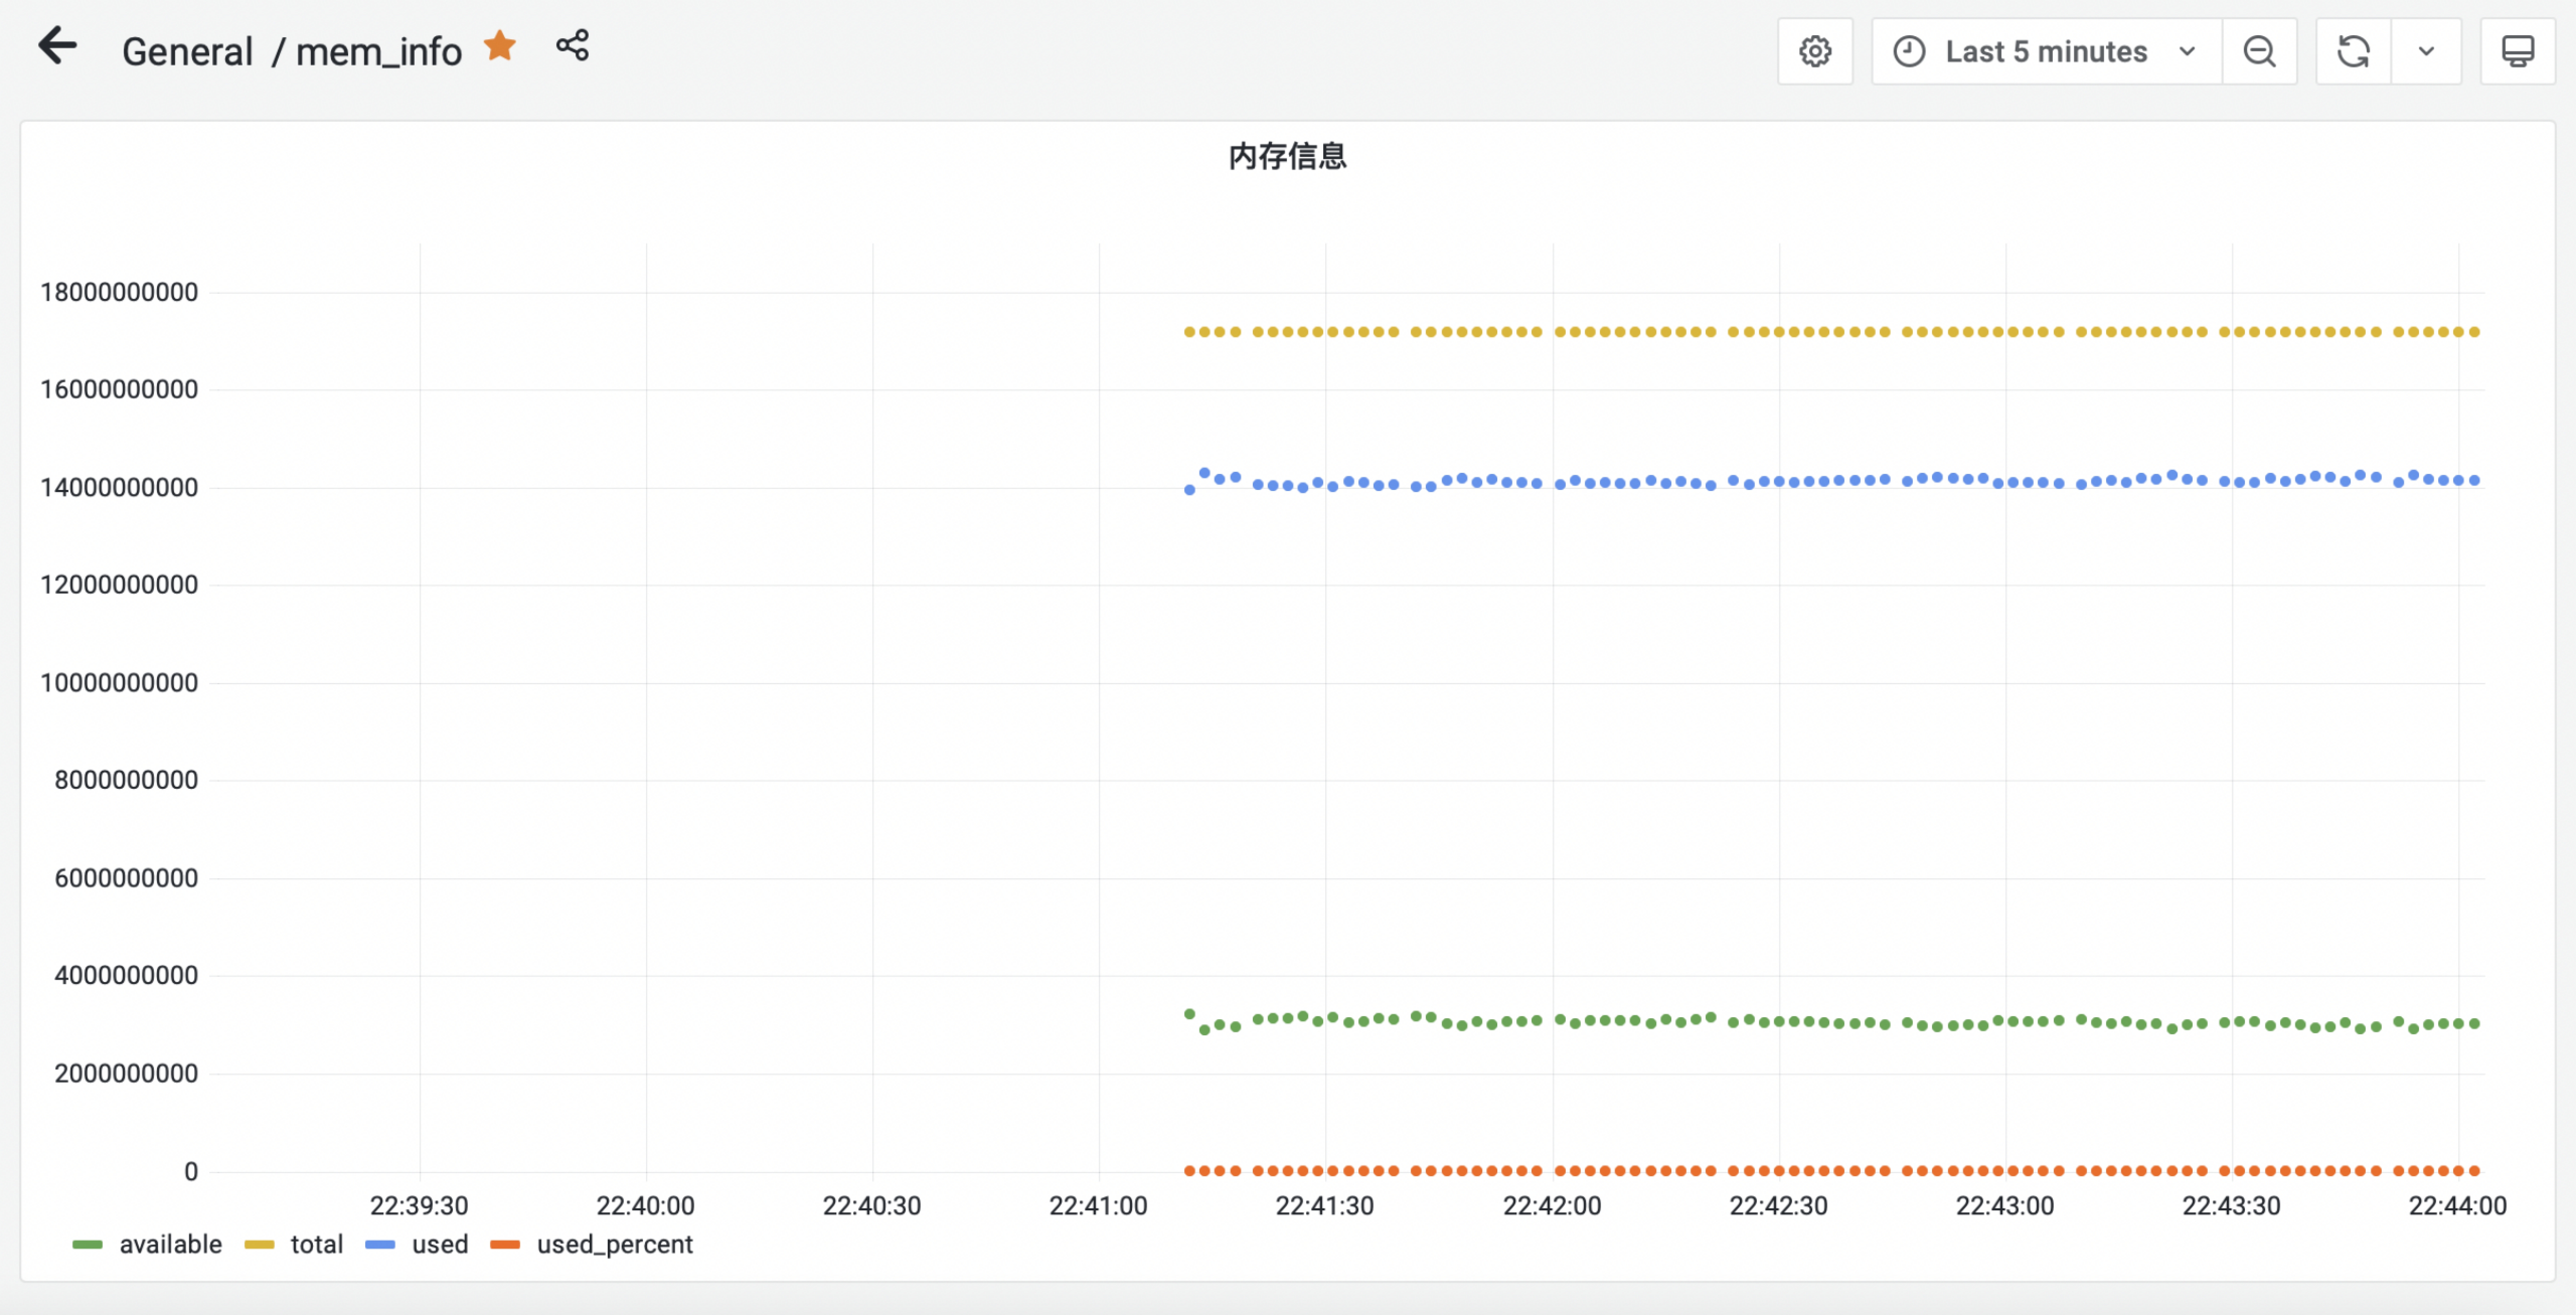Toggle the used series in legend
Viewport: 2576px width, 1315px height.
439,1244
